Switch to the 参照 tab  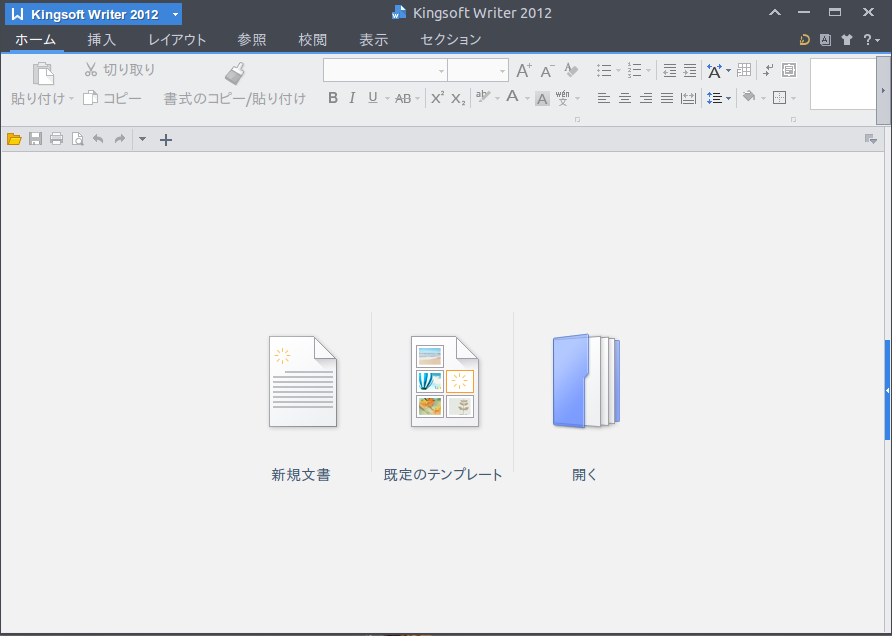click(251, 40)
